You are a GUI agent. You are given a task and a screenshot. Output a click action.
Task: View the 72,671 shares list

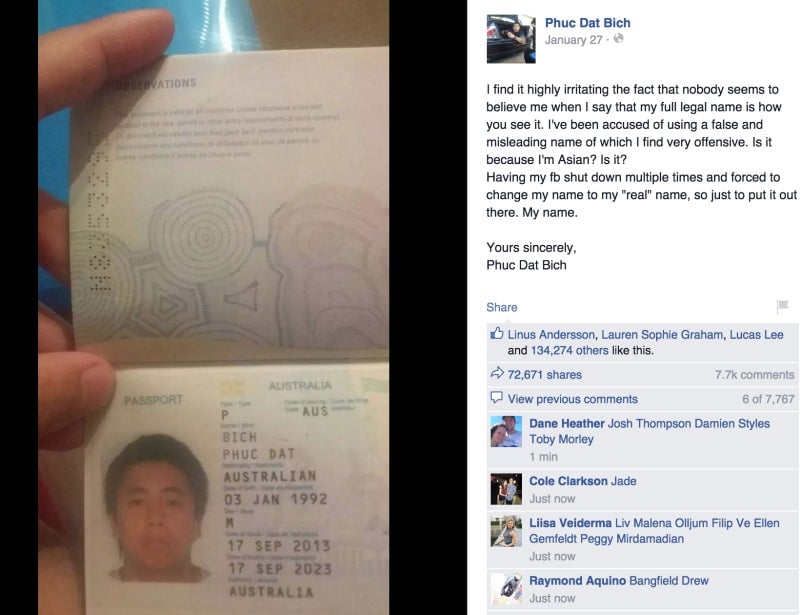[x=544, y=375]
